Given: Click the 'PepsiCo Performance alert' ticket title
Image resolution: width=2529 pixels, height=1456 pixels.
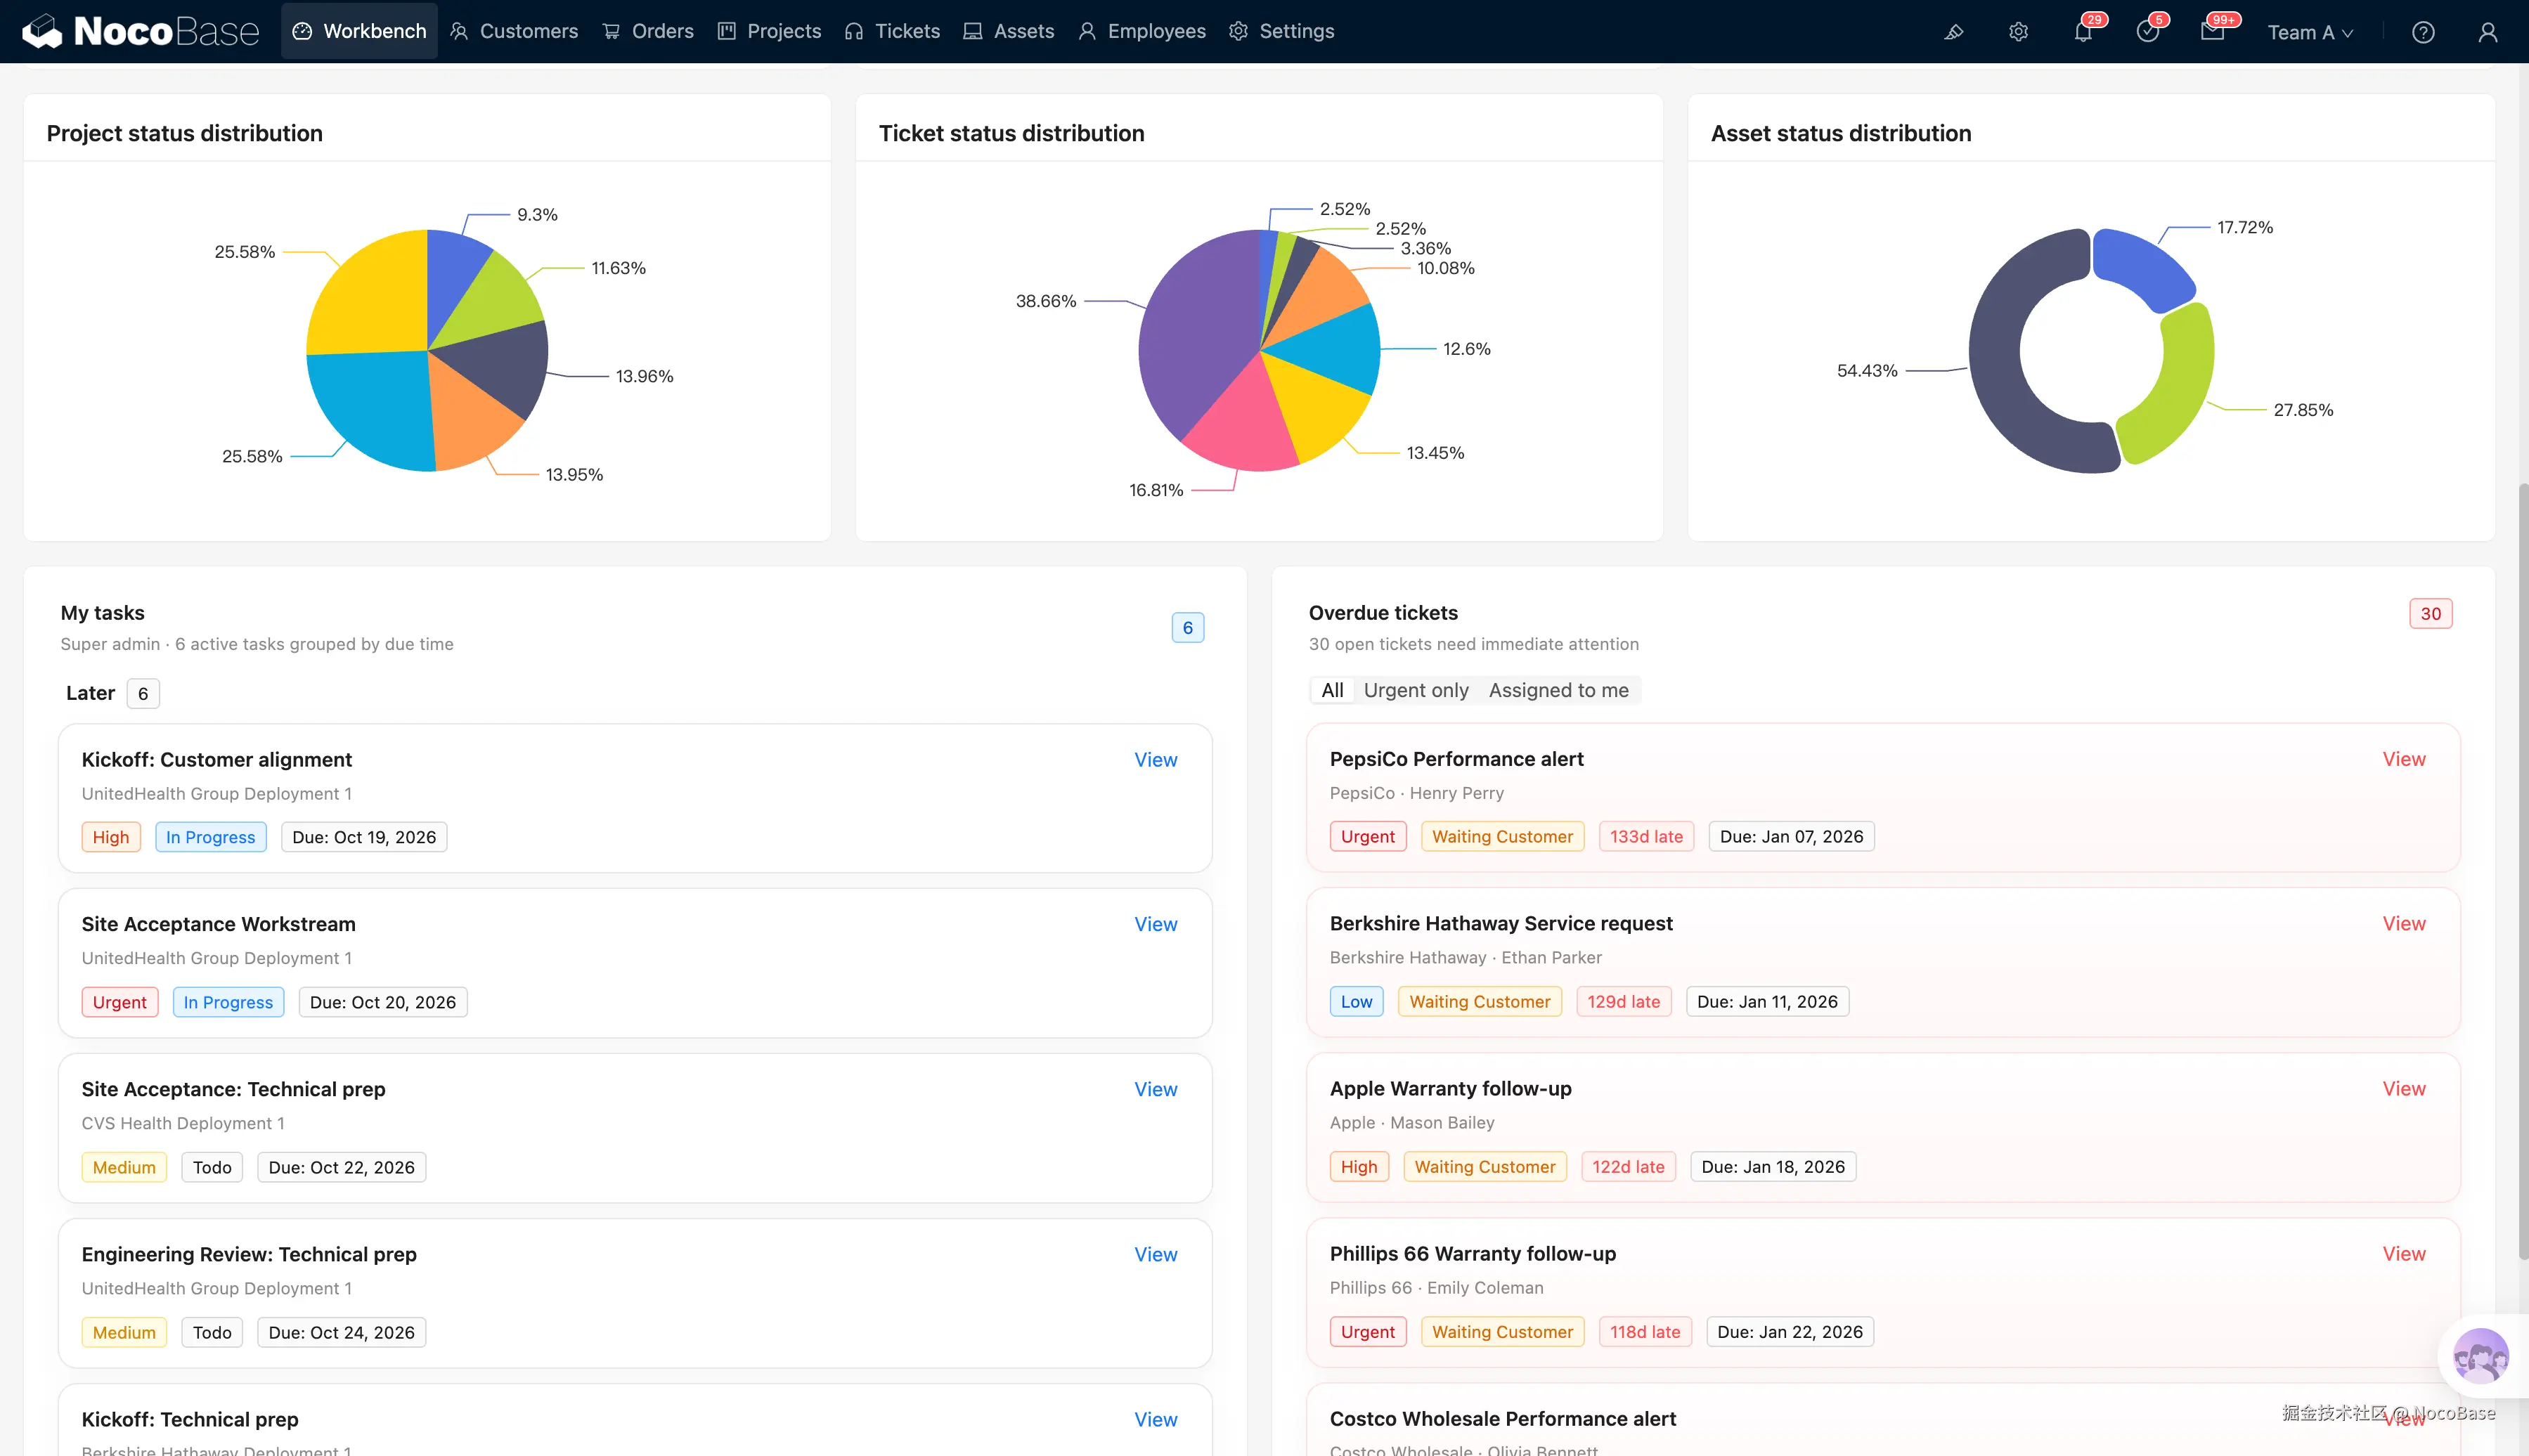Looking at the screenshot, I should coord(1456,759).
